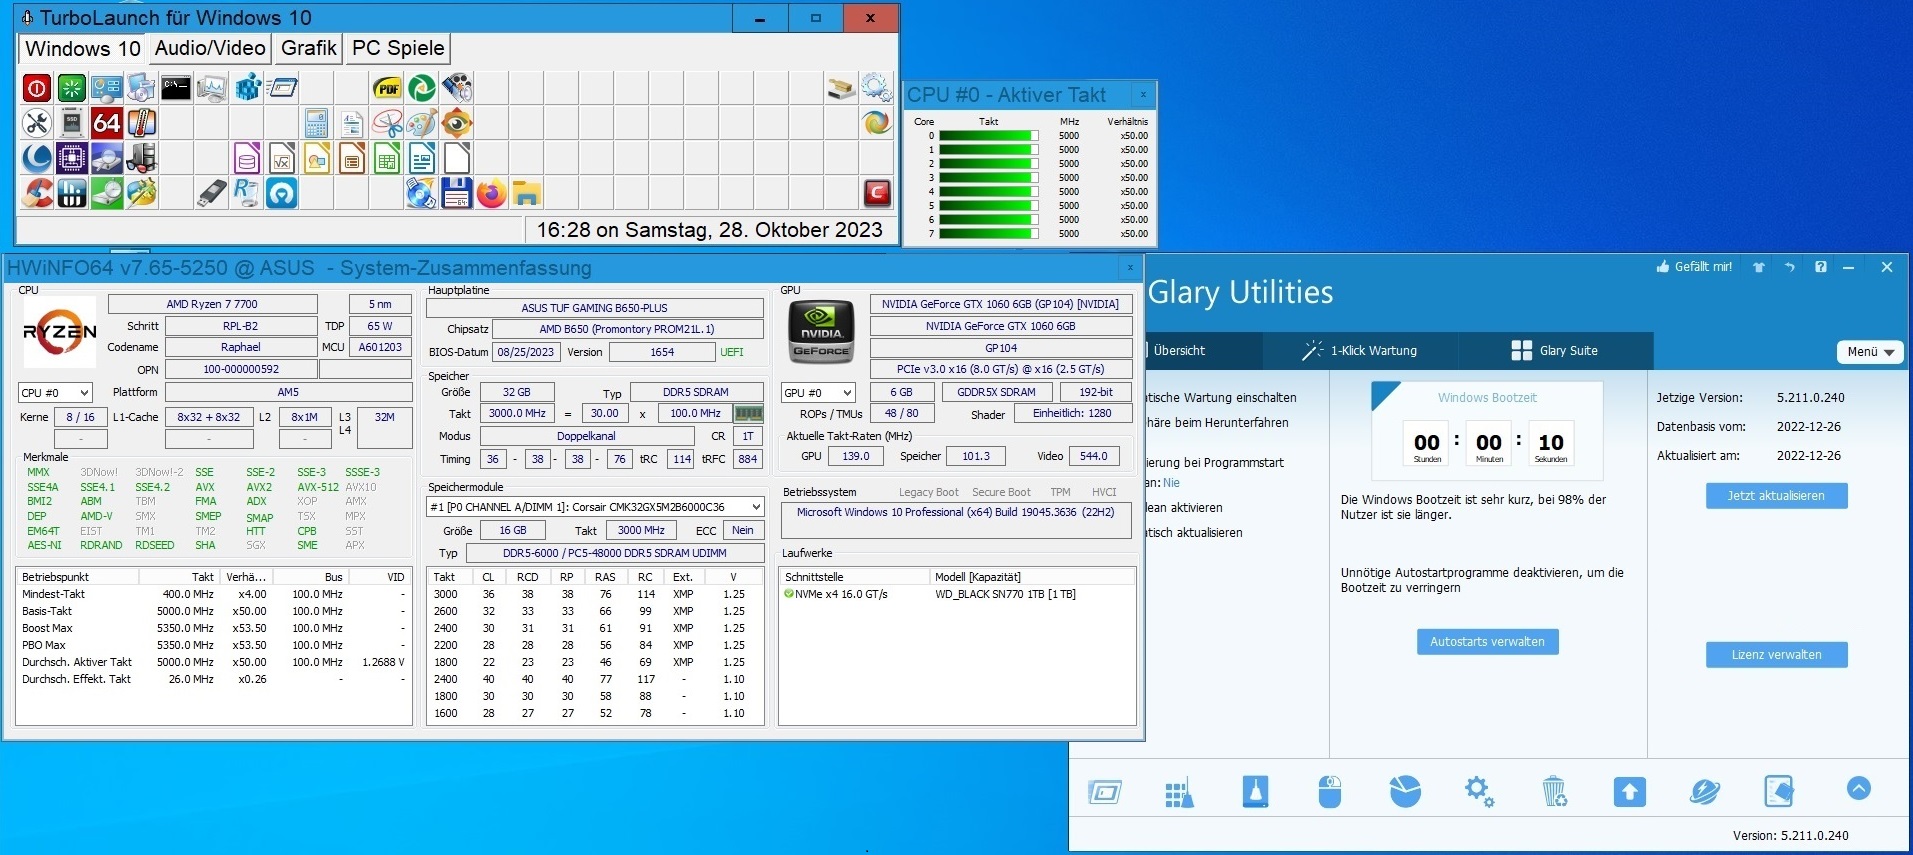Click the Lizenz verwalten button
Image resolution: width=1913 pixels, height=855 pixels.
[x=1776, y=655]
